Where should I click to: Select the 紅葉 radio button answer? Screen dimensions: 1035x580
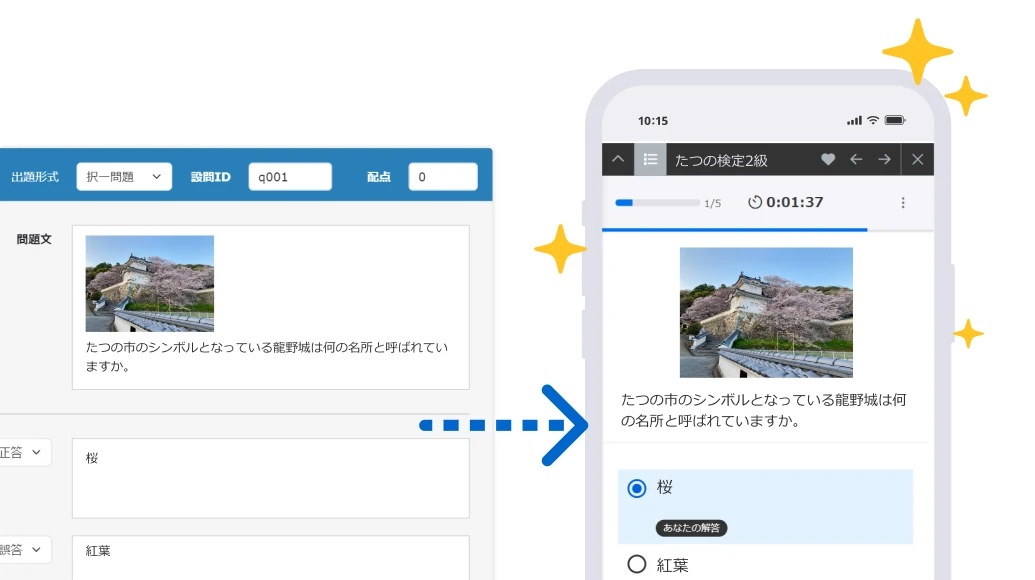(x=637, y=564)
